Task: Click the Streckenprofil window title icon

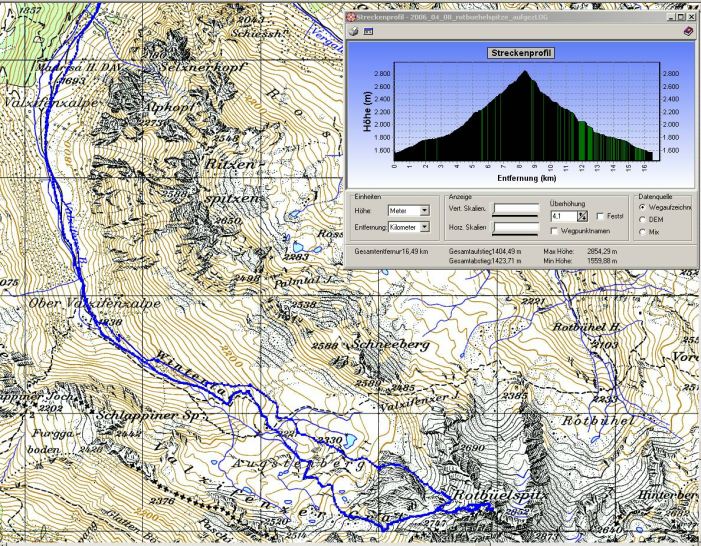Action: pyautogui.click(x=351, y=17)
